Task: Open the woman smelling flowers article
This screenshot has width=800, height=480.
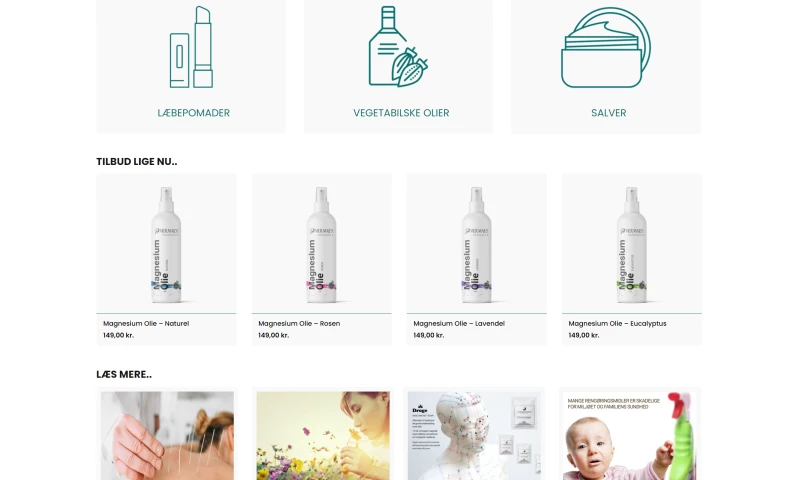Action: (x=323, y=436)
